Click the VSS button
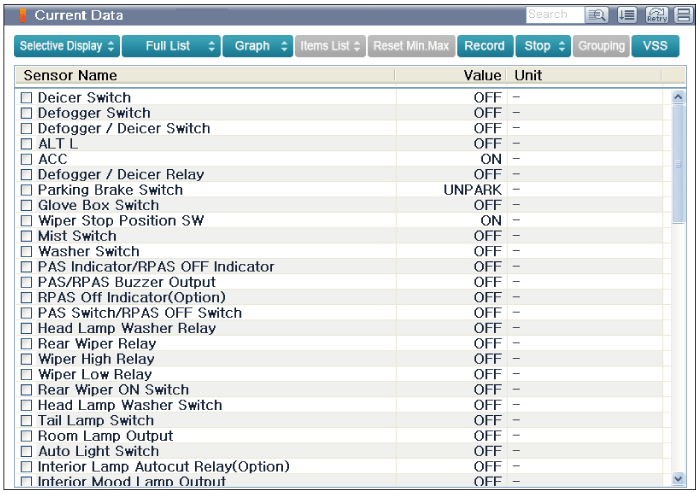Screen dimensions: 700x493 tap(655, 46)
